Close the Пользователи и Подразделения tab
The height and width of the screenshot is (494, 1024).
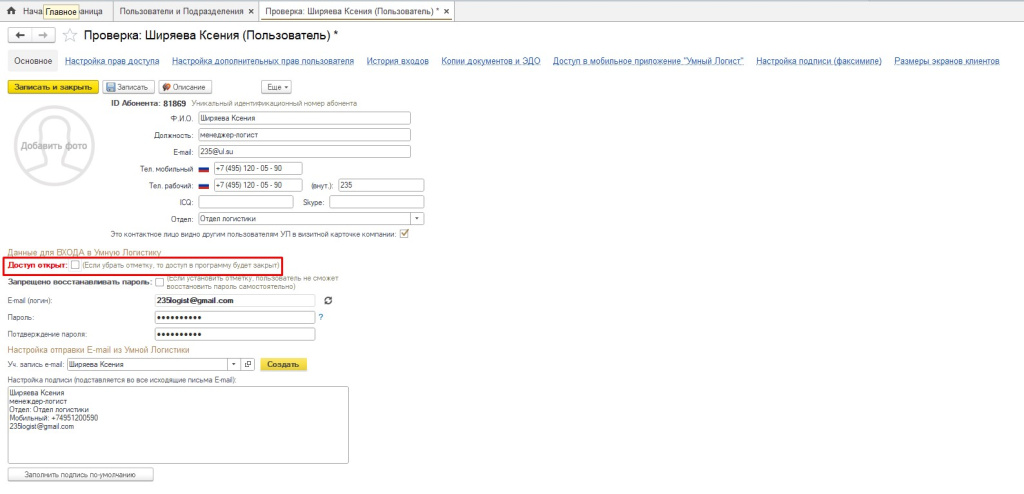[x=252, y=12]
